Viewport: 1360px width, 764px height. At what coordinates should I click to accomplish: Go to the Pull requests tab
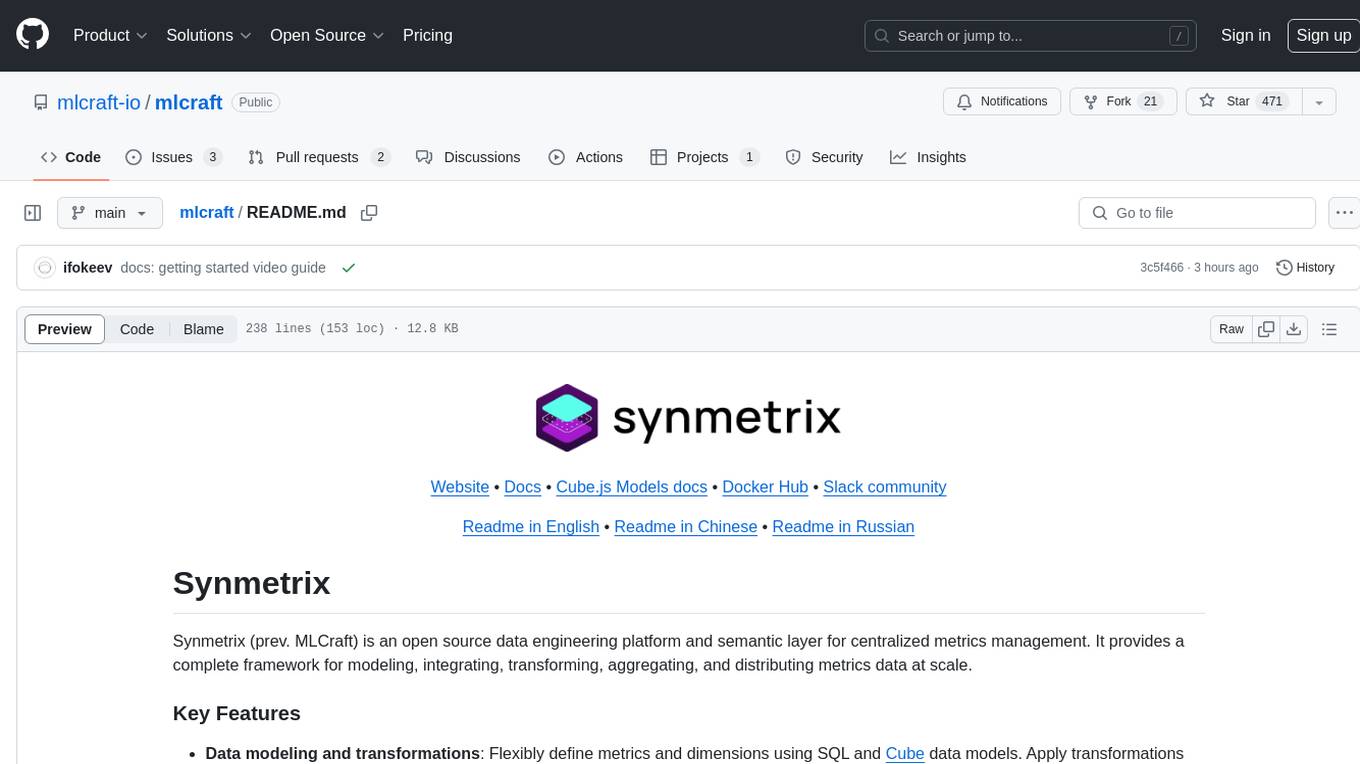click(317, 157)
